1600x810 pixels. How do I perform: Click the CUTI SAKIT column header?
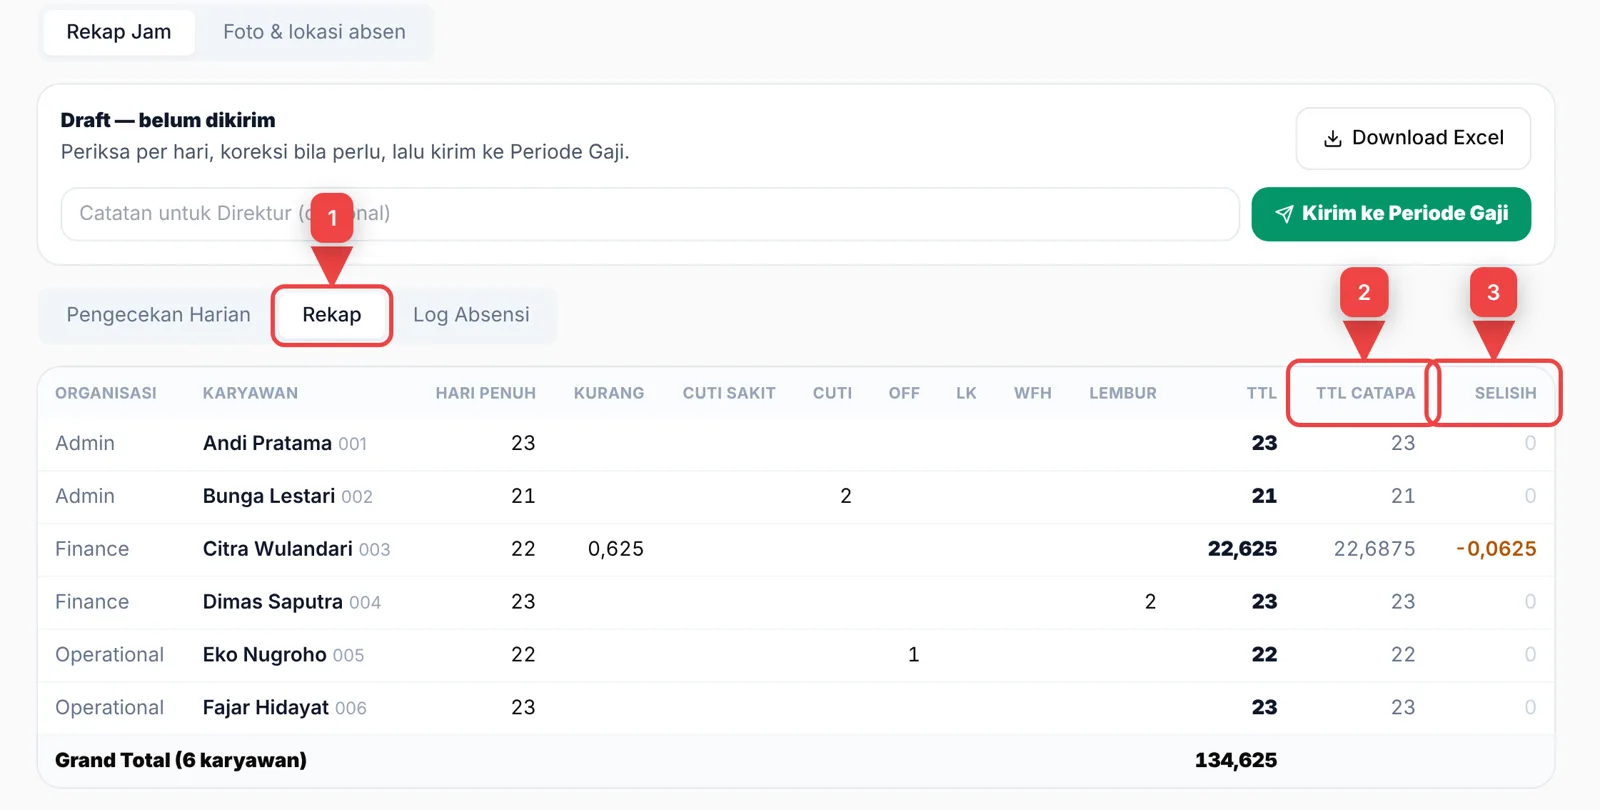tap(729, 393)
